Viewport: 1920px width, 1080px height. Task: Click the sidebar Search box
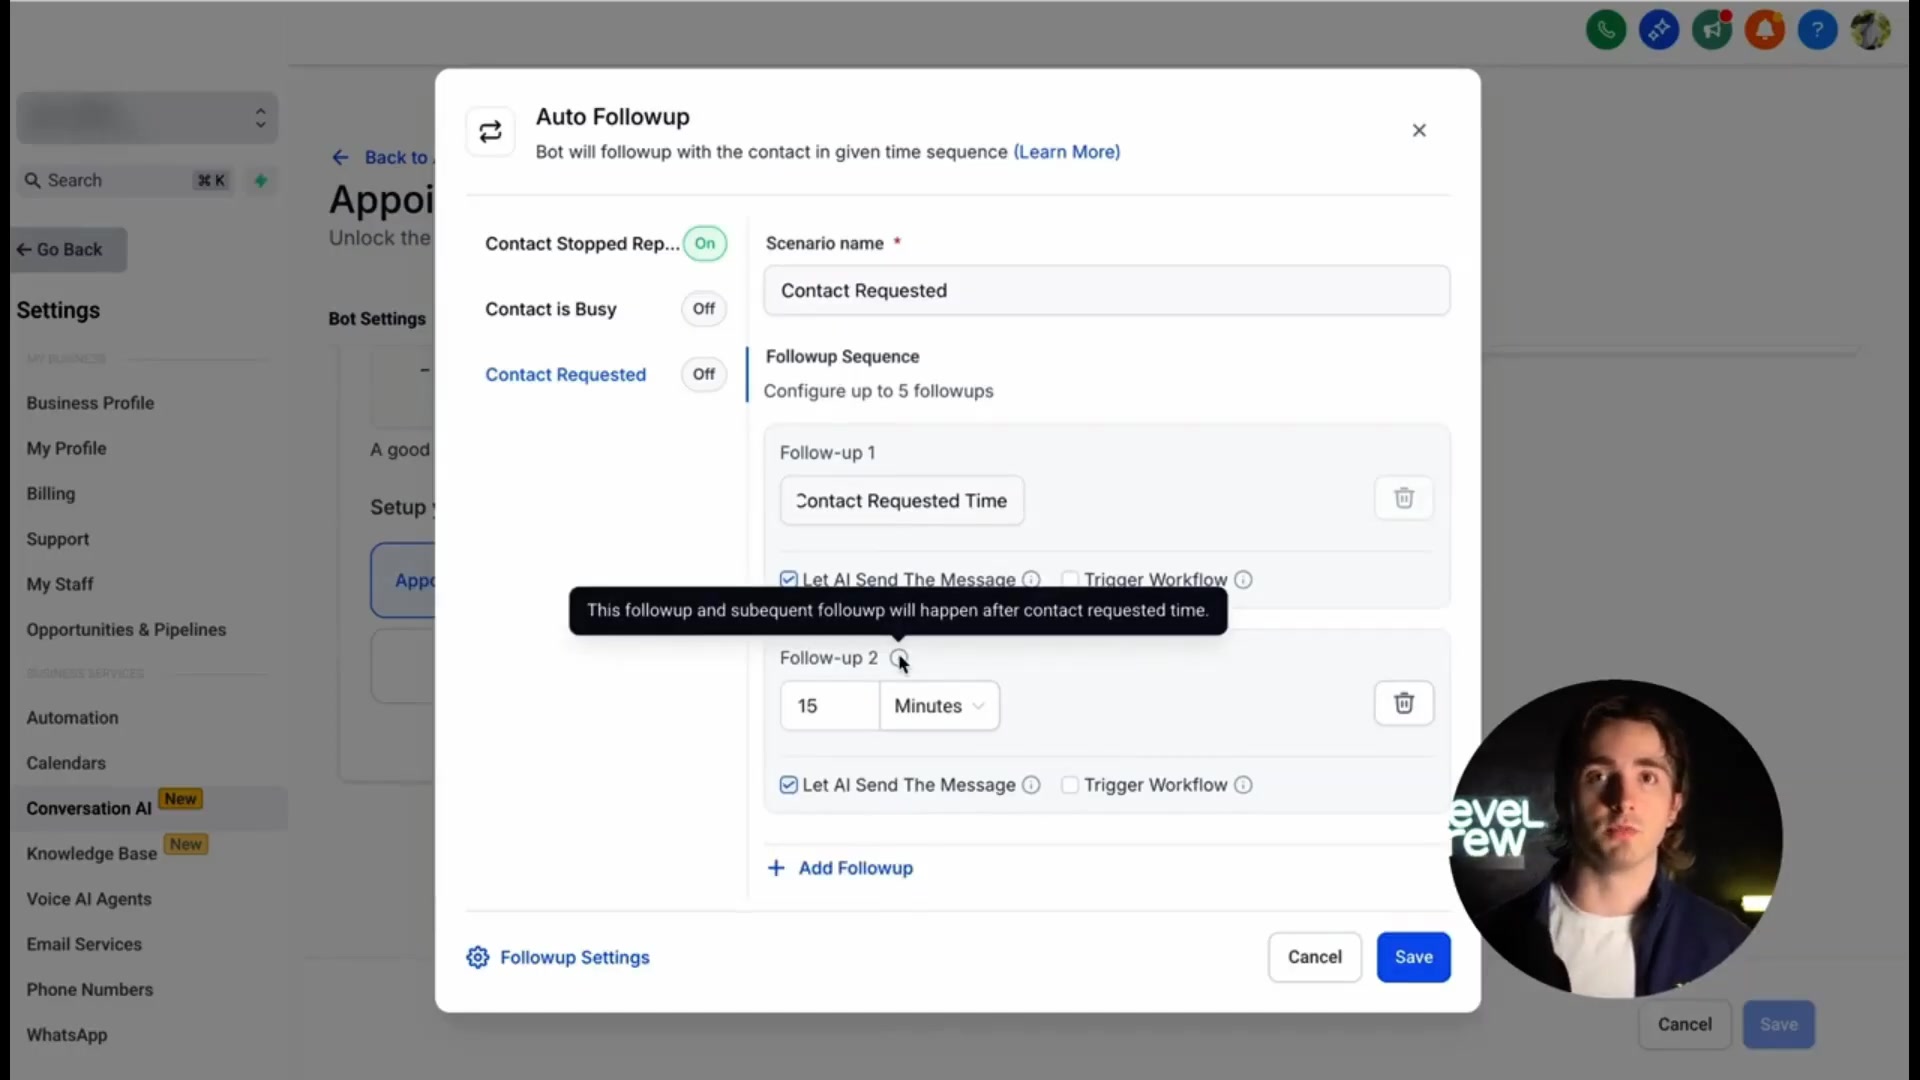pos(127,181)
